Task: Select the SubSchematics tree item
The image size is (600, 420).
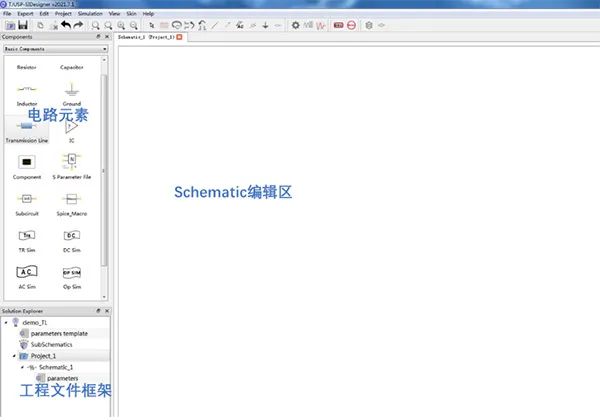Action: (x=52, y=345)
